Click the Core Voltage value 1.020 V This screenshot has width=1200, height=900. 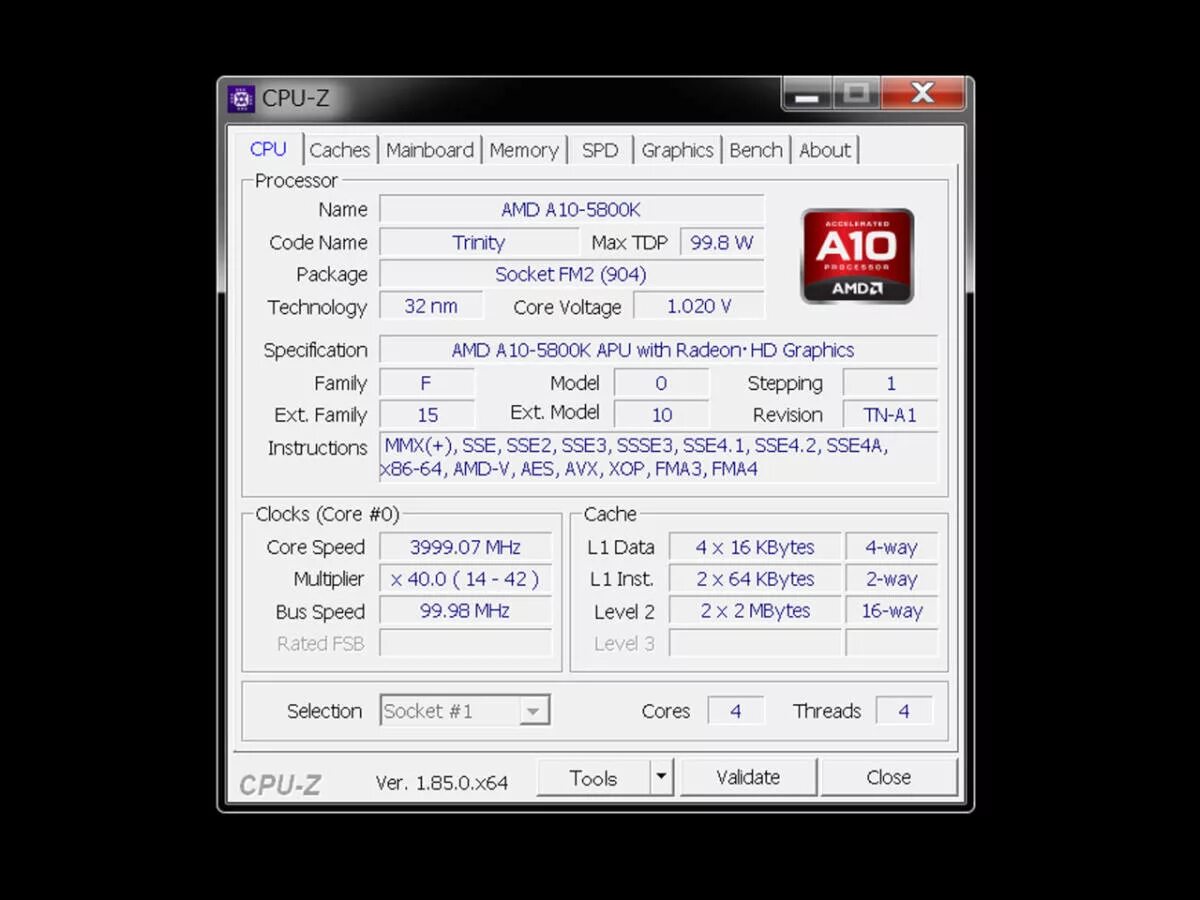point(699,306)
